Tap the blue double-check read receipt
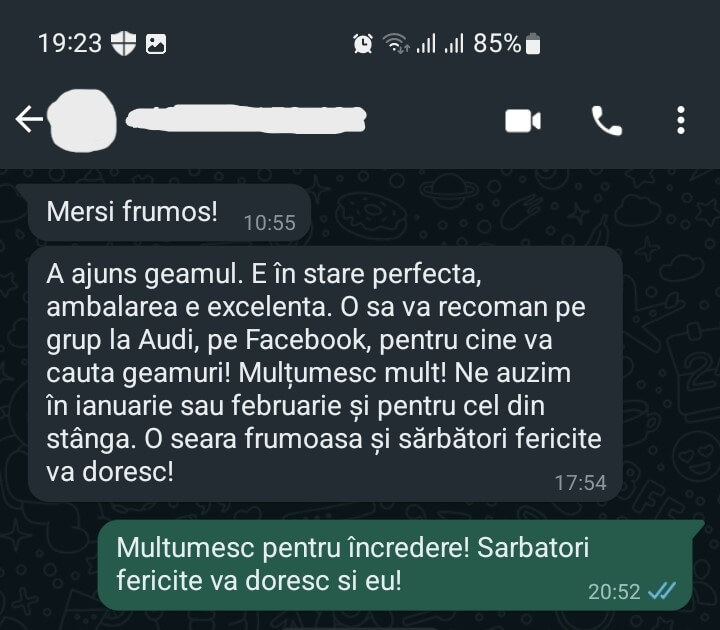 [662, 591]
